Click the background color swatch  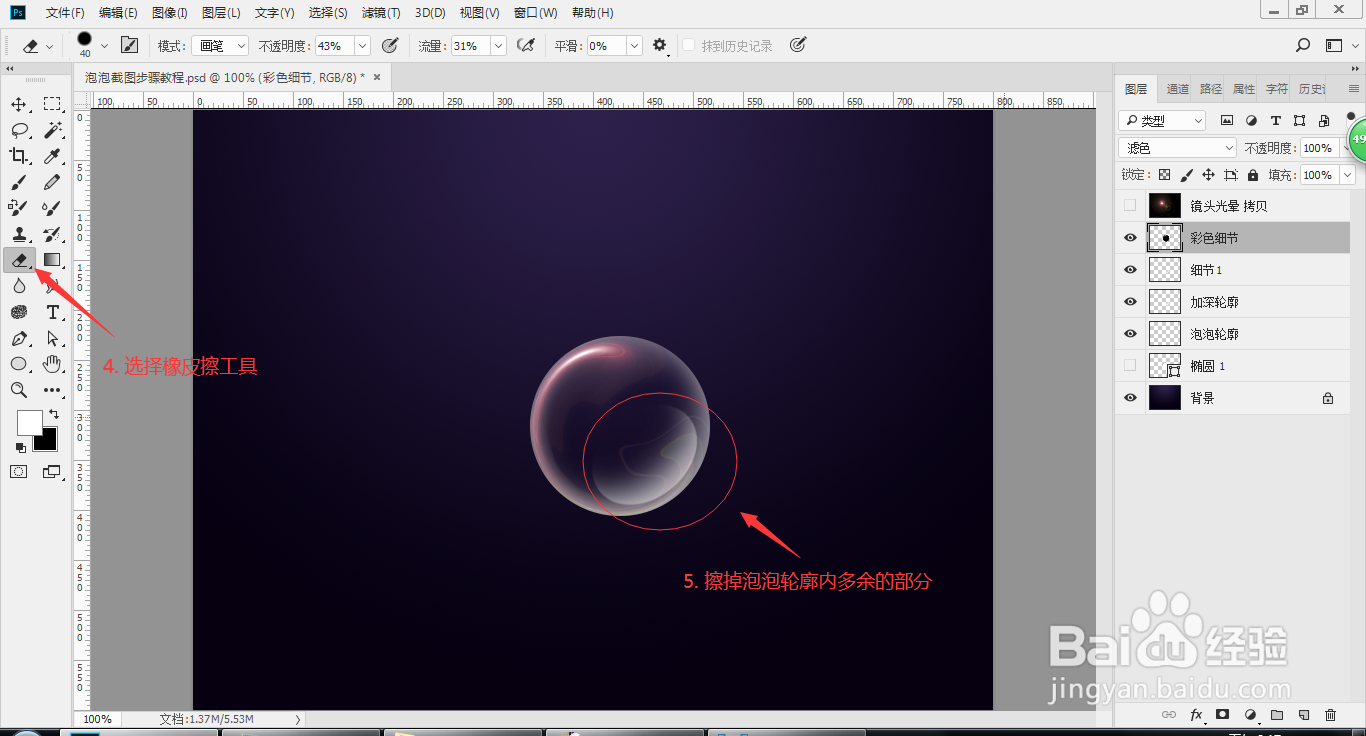pyautogui.click(x=48, y=441)
